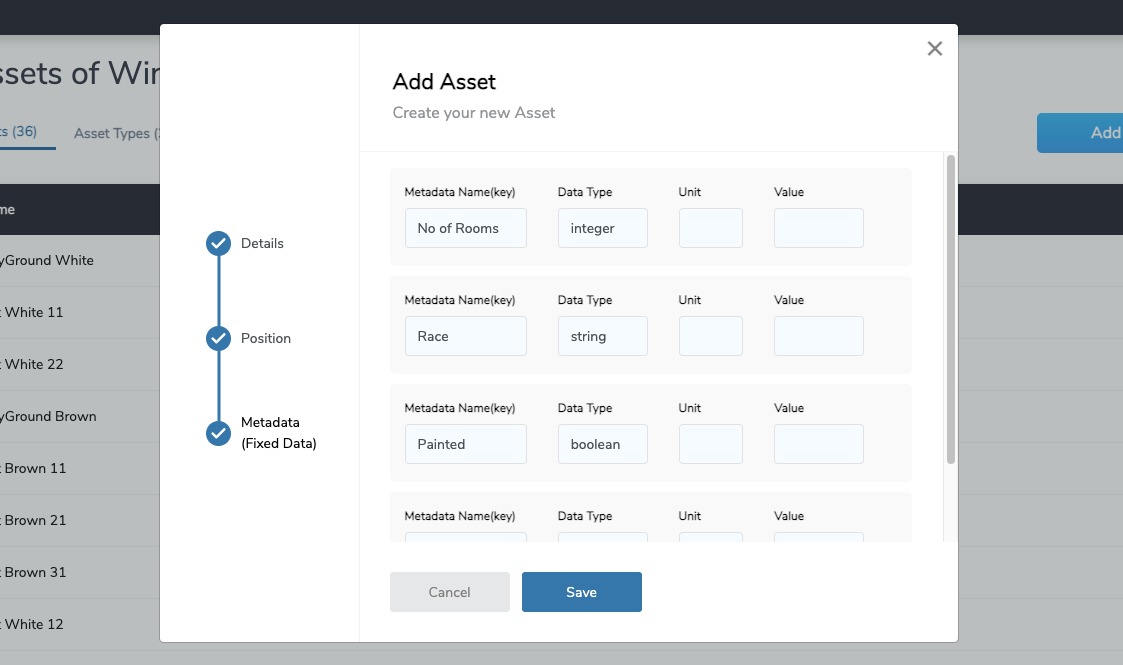This screenshot has height=665, width=1123.
Task: Click the Unit field in No of Rooms row
Action: point(710,228)
